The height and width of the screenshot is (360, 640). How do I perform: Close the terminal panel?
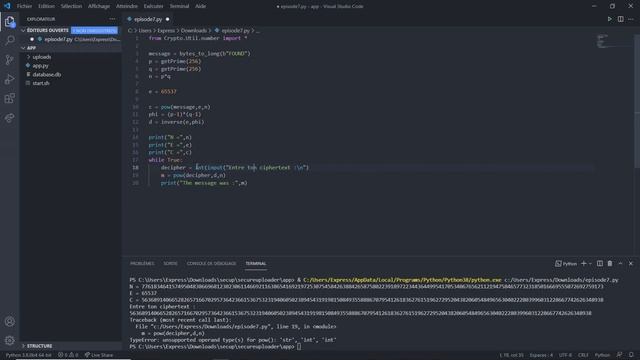point(631,264)
